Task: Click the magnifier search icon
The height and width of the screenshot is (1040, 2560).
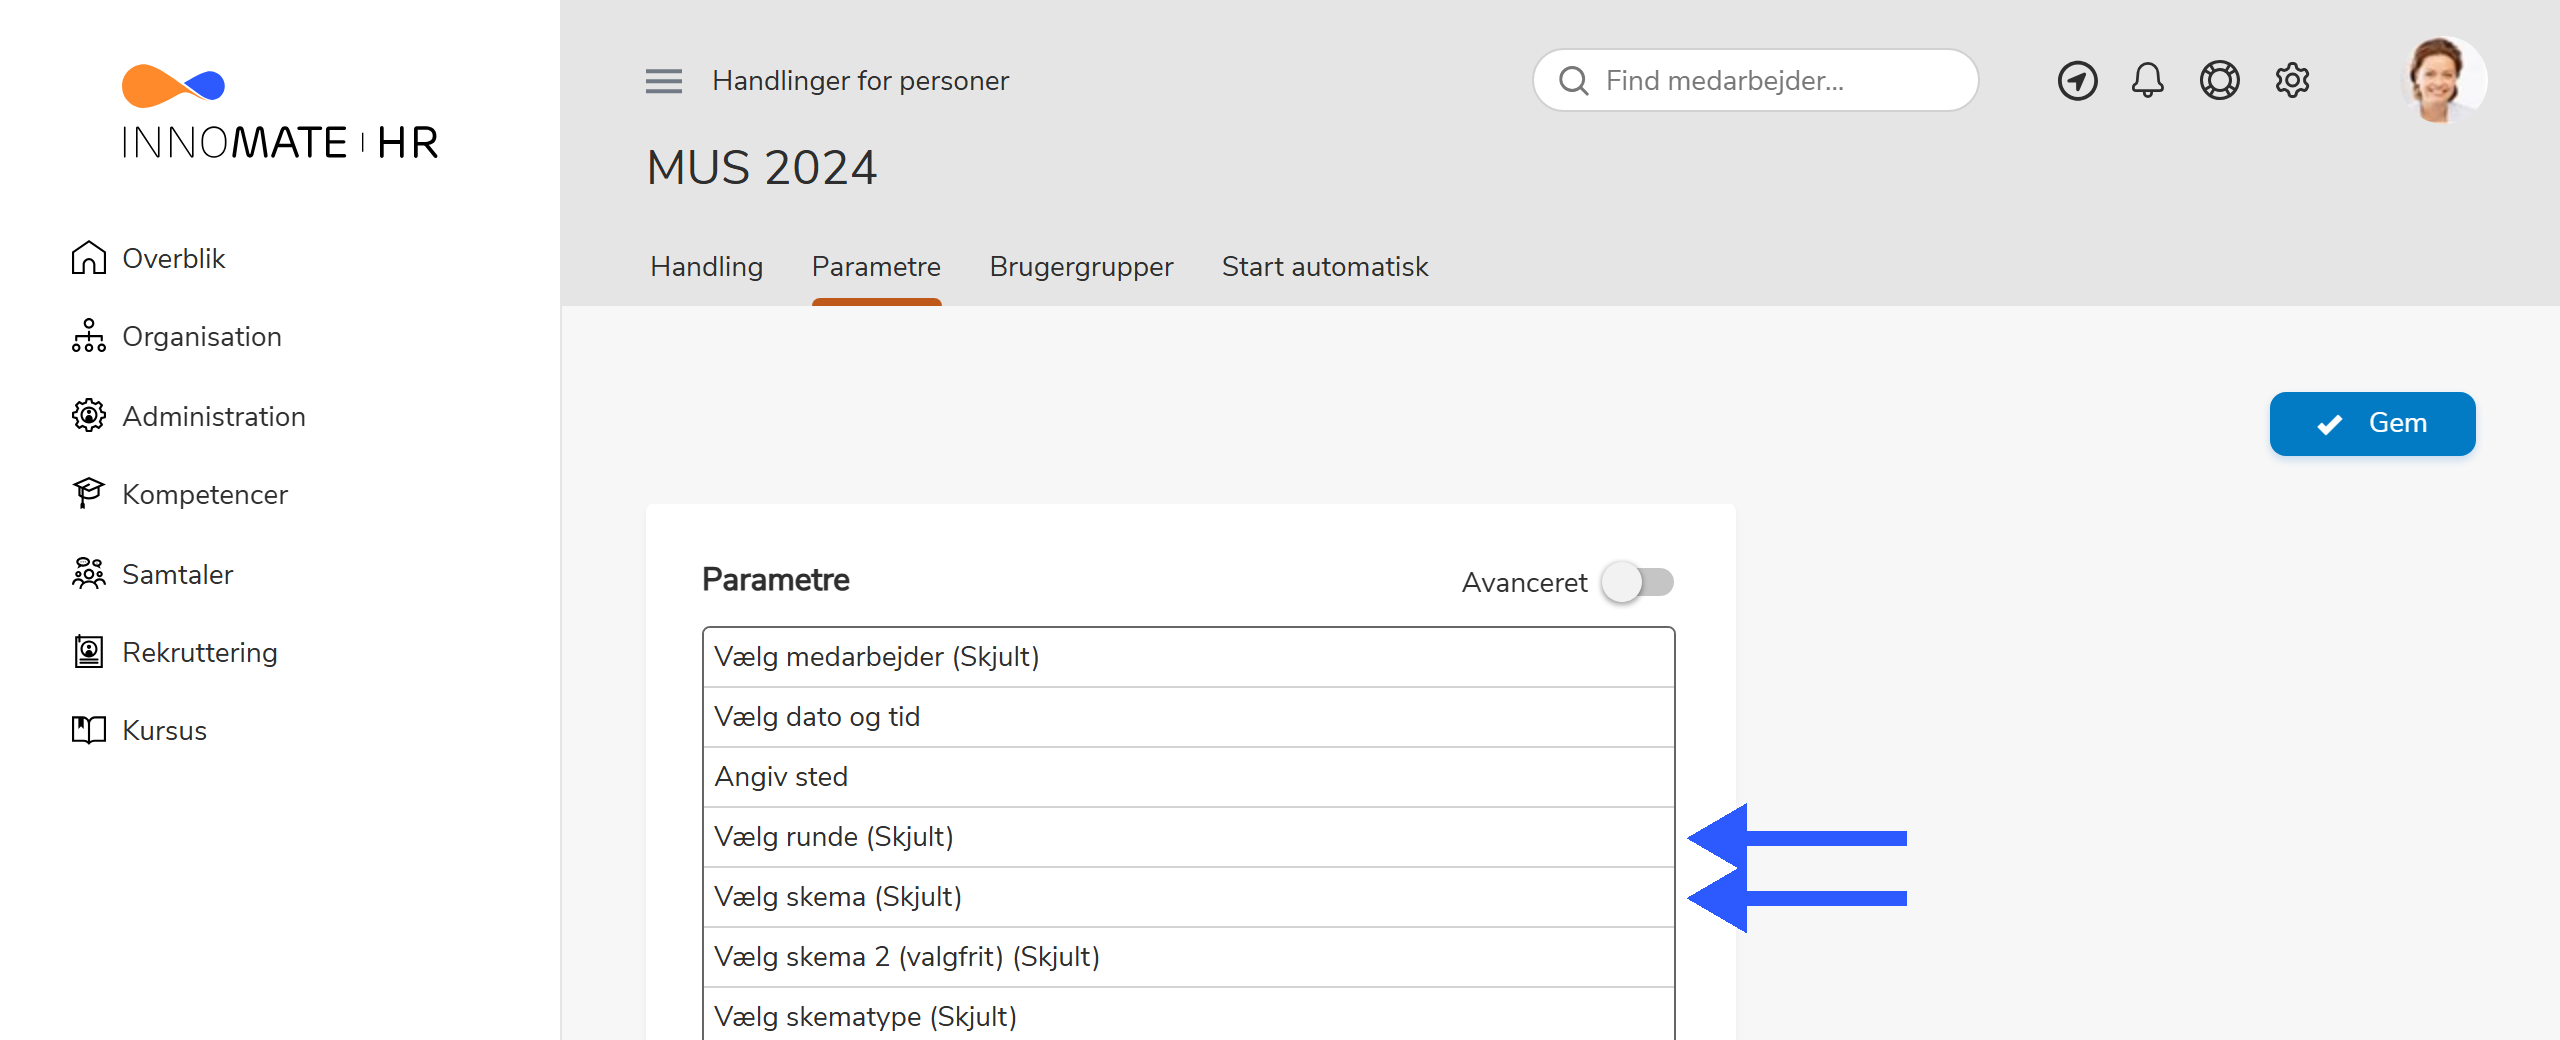Action: point(1573,81)
